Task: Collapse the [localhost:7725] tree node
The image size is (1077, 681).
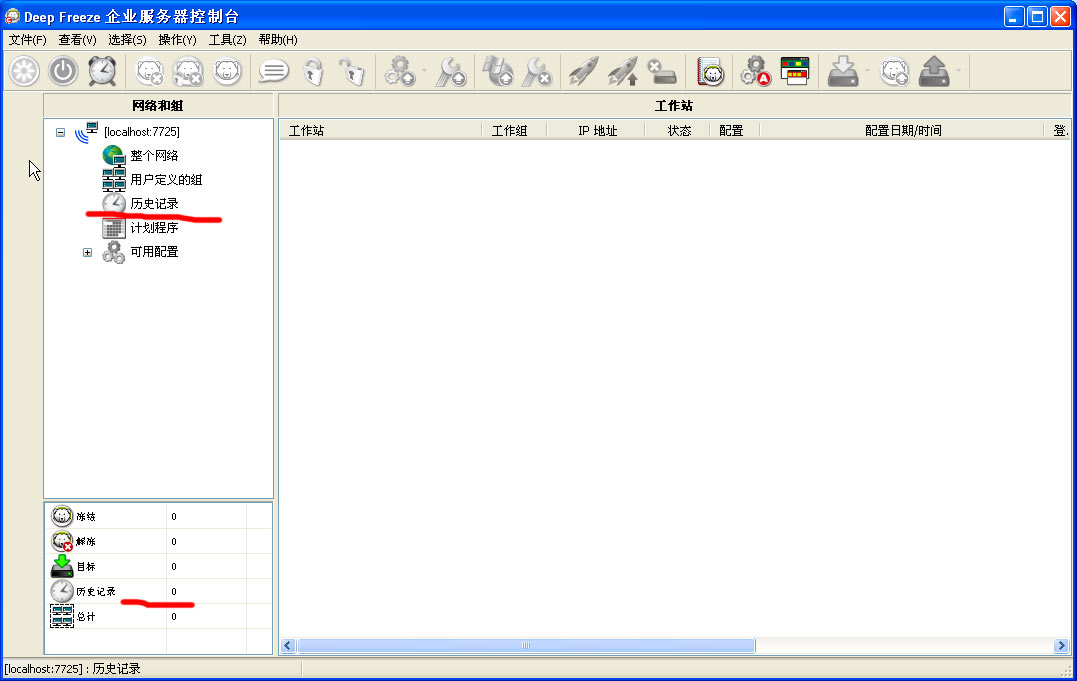Action: click(x=61, y=132)
